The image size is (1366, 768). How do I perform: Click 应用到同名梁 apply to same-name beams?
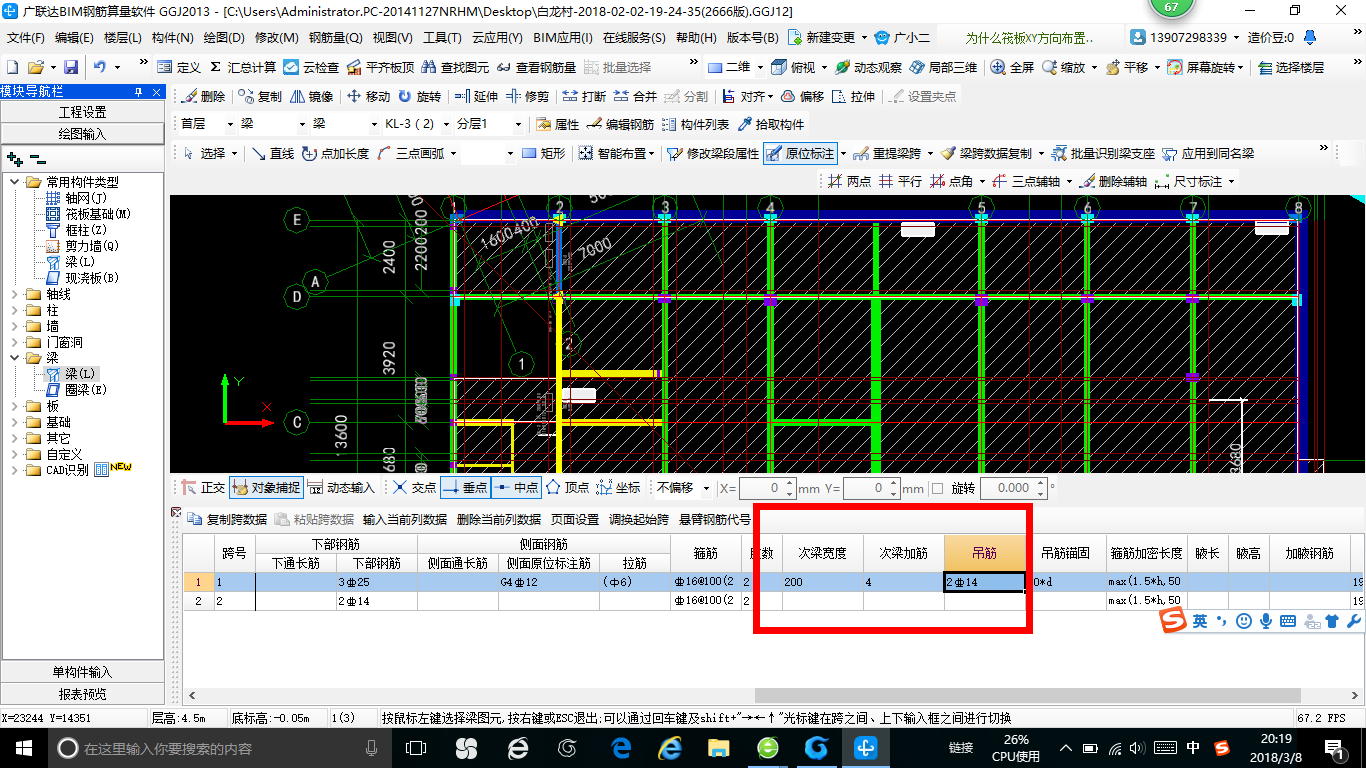(x=1209, y=154)
